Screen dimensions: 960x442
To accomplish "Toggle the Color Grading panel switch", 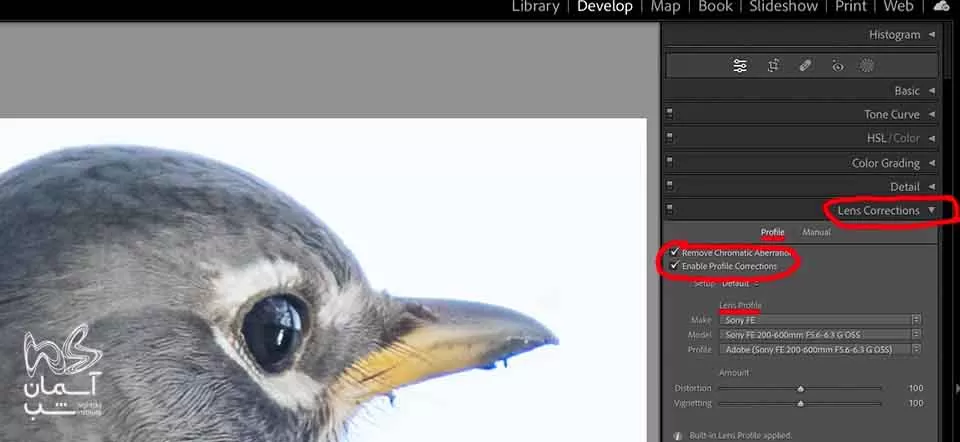I will [x=669, y=162].
